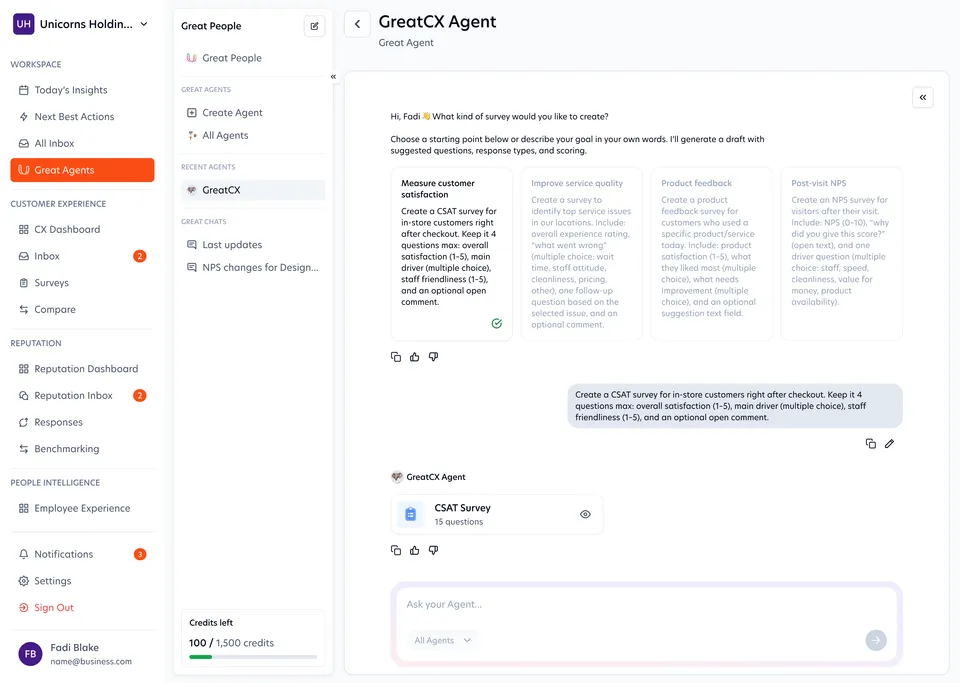Open Settings
This screenshot has width=960, height=683.
pyautogui.click(x=82, y=581)
